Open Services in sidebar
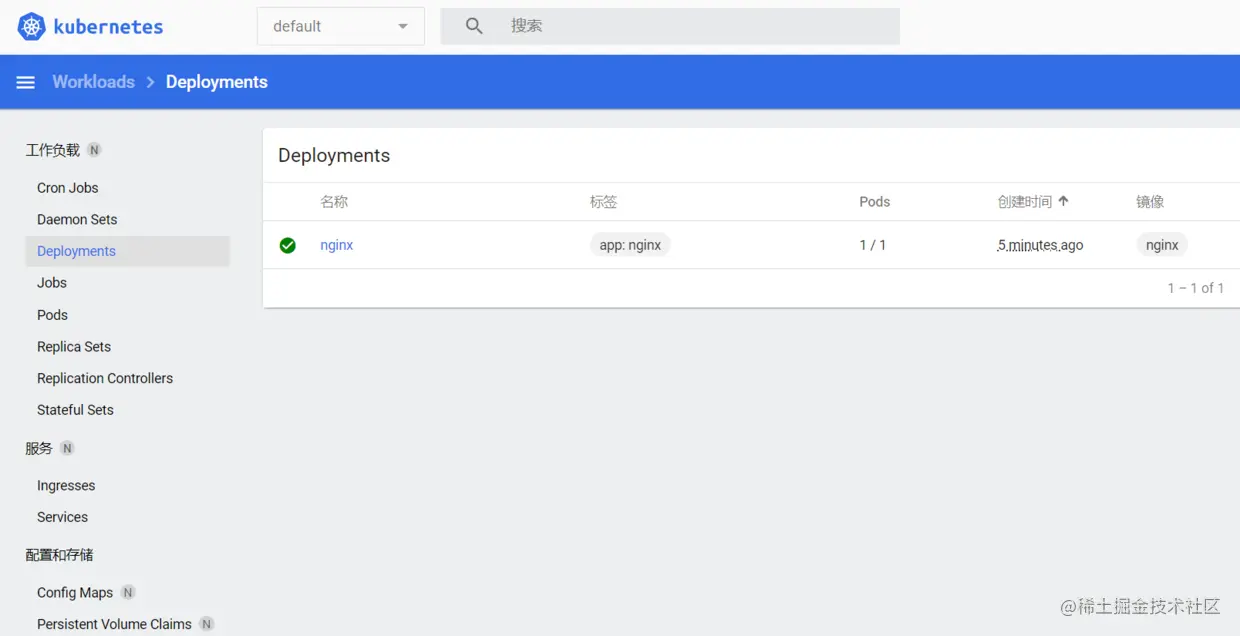This screenshot has height=636, width=1240. [x=62, y=517]
